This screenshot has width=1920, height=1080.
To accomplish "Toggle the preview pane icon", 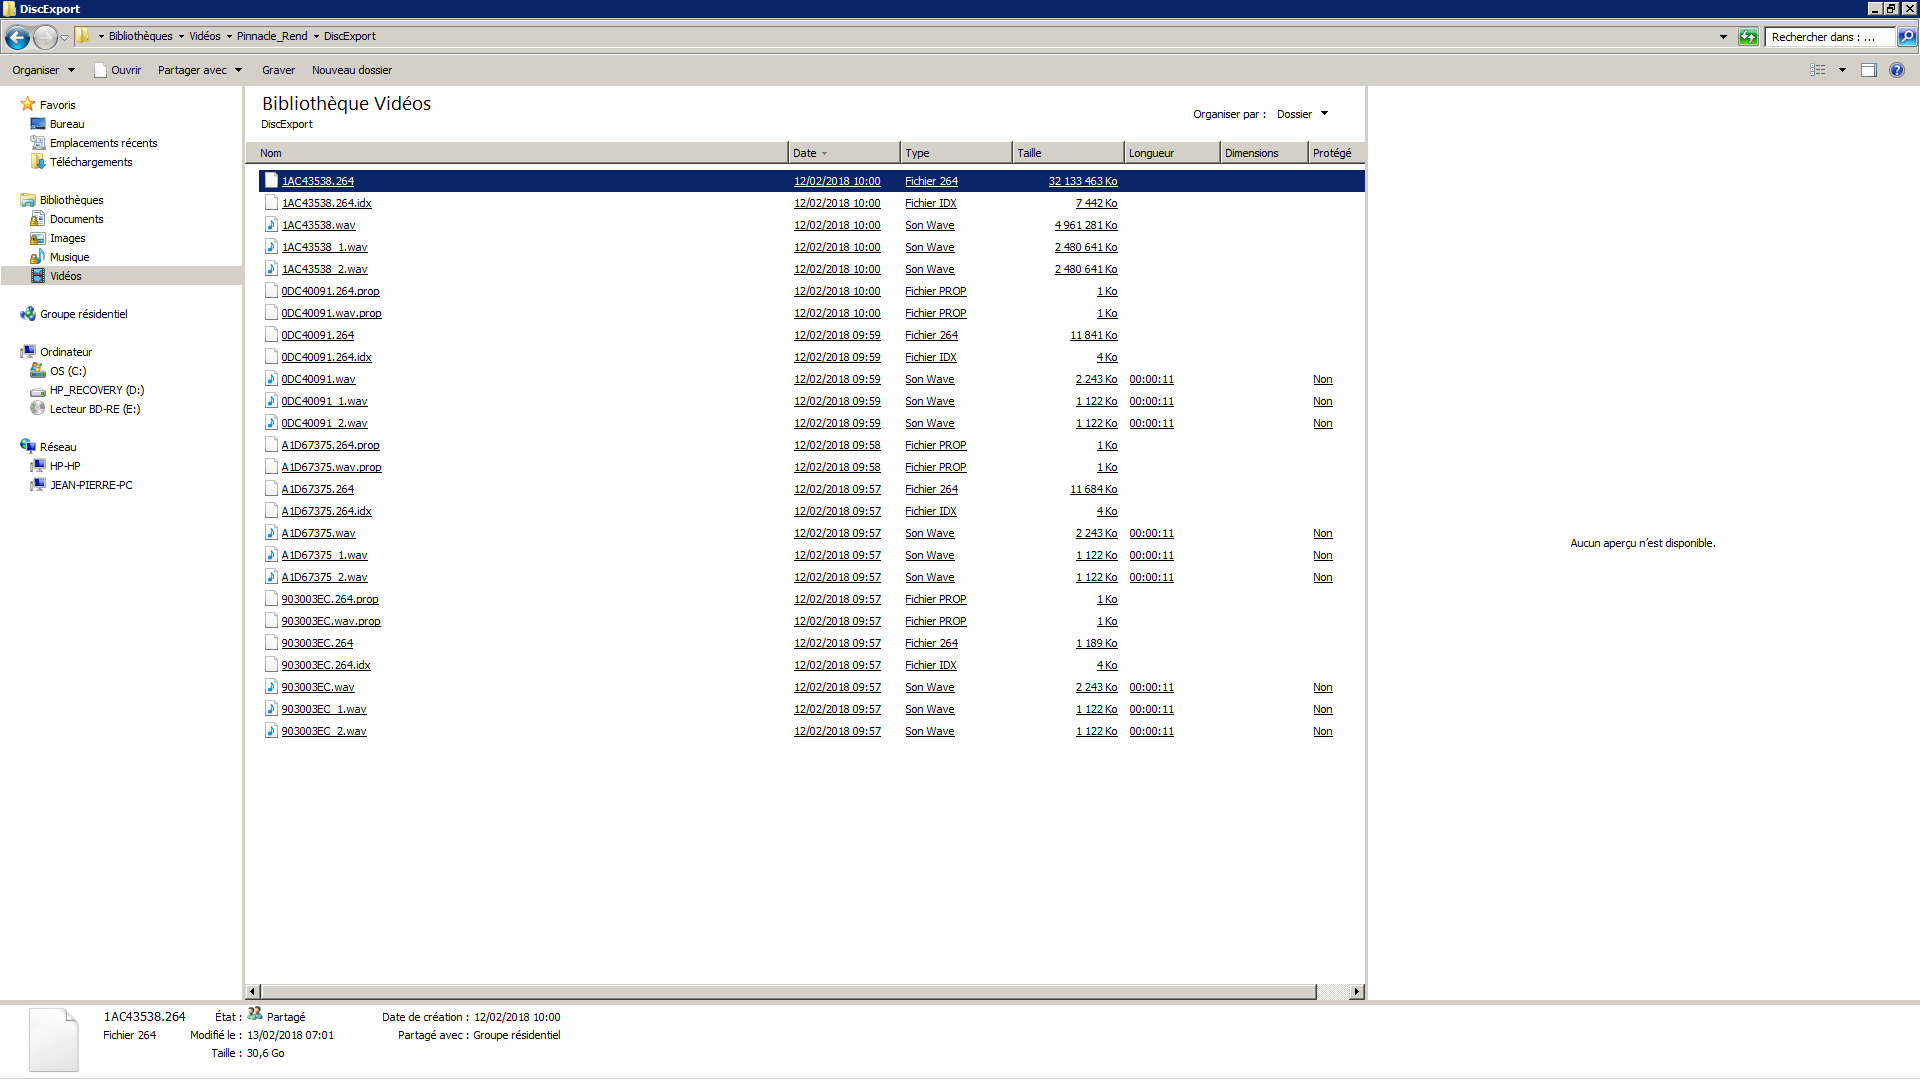I will point(1868,70).
